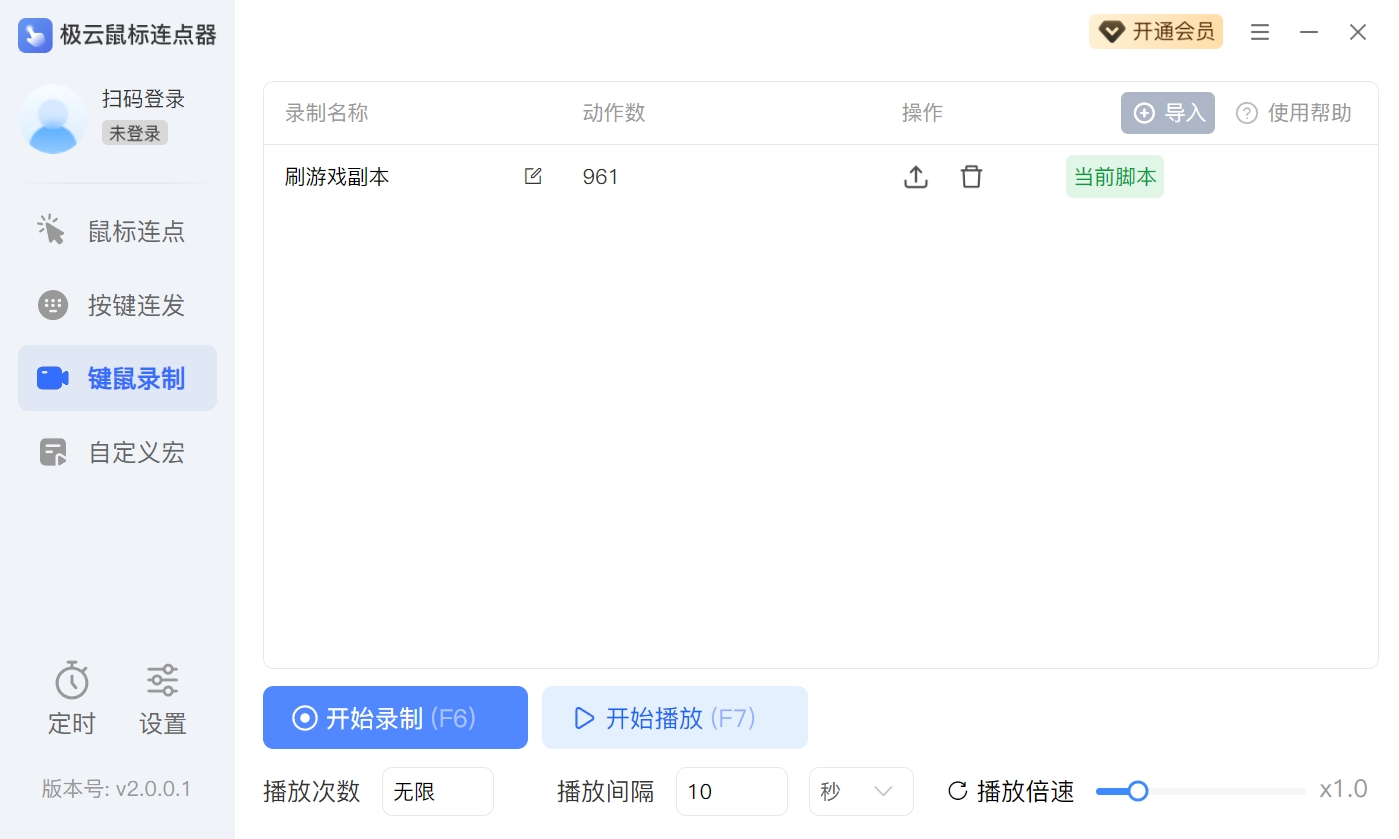The image size is (1399, 839).
Task: Click the 极云鼠标连点器 app logo
Action: (x=35, y=35)
